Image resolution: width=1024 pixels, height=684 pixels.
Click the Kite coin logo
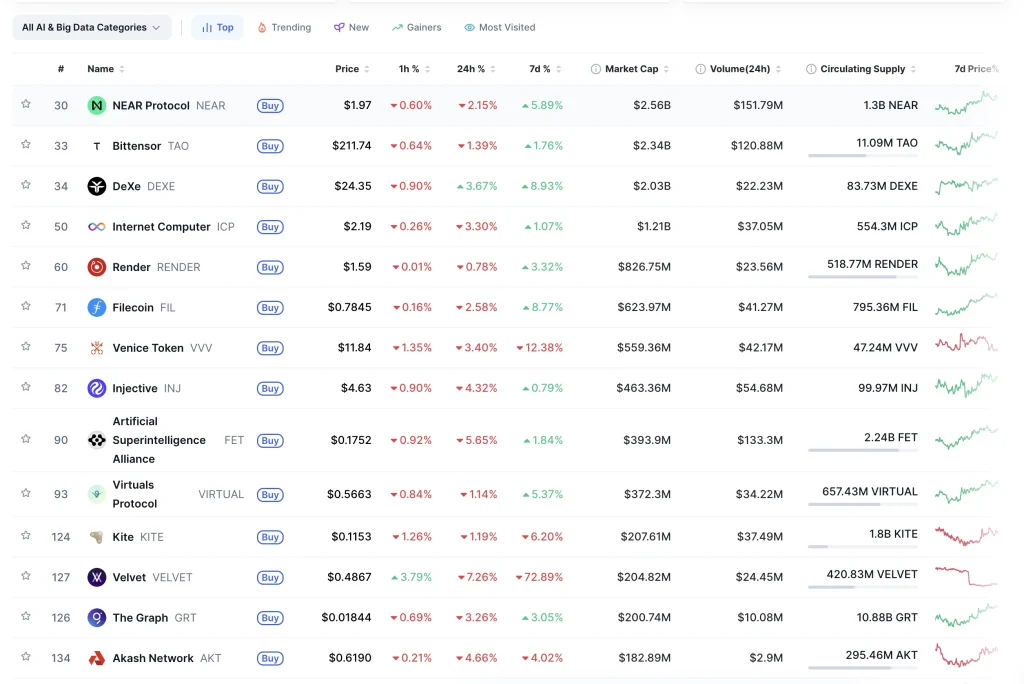tap(97, 537)
